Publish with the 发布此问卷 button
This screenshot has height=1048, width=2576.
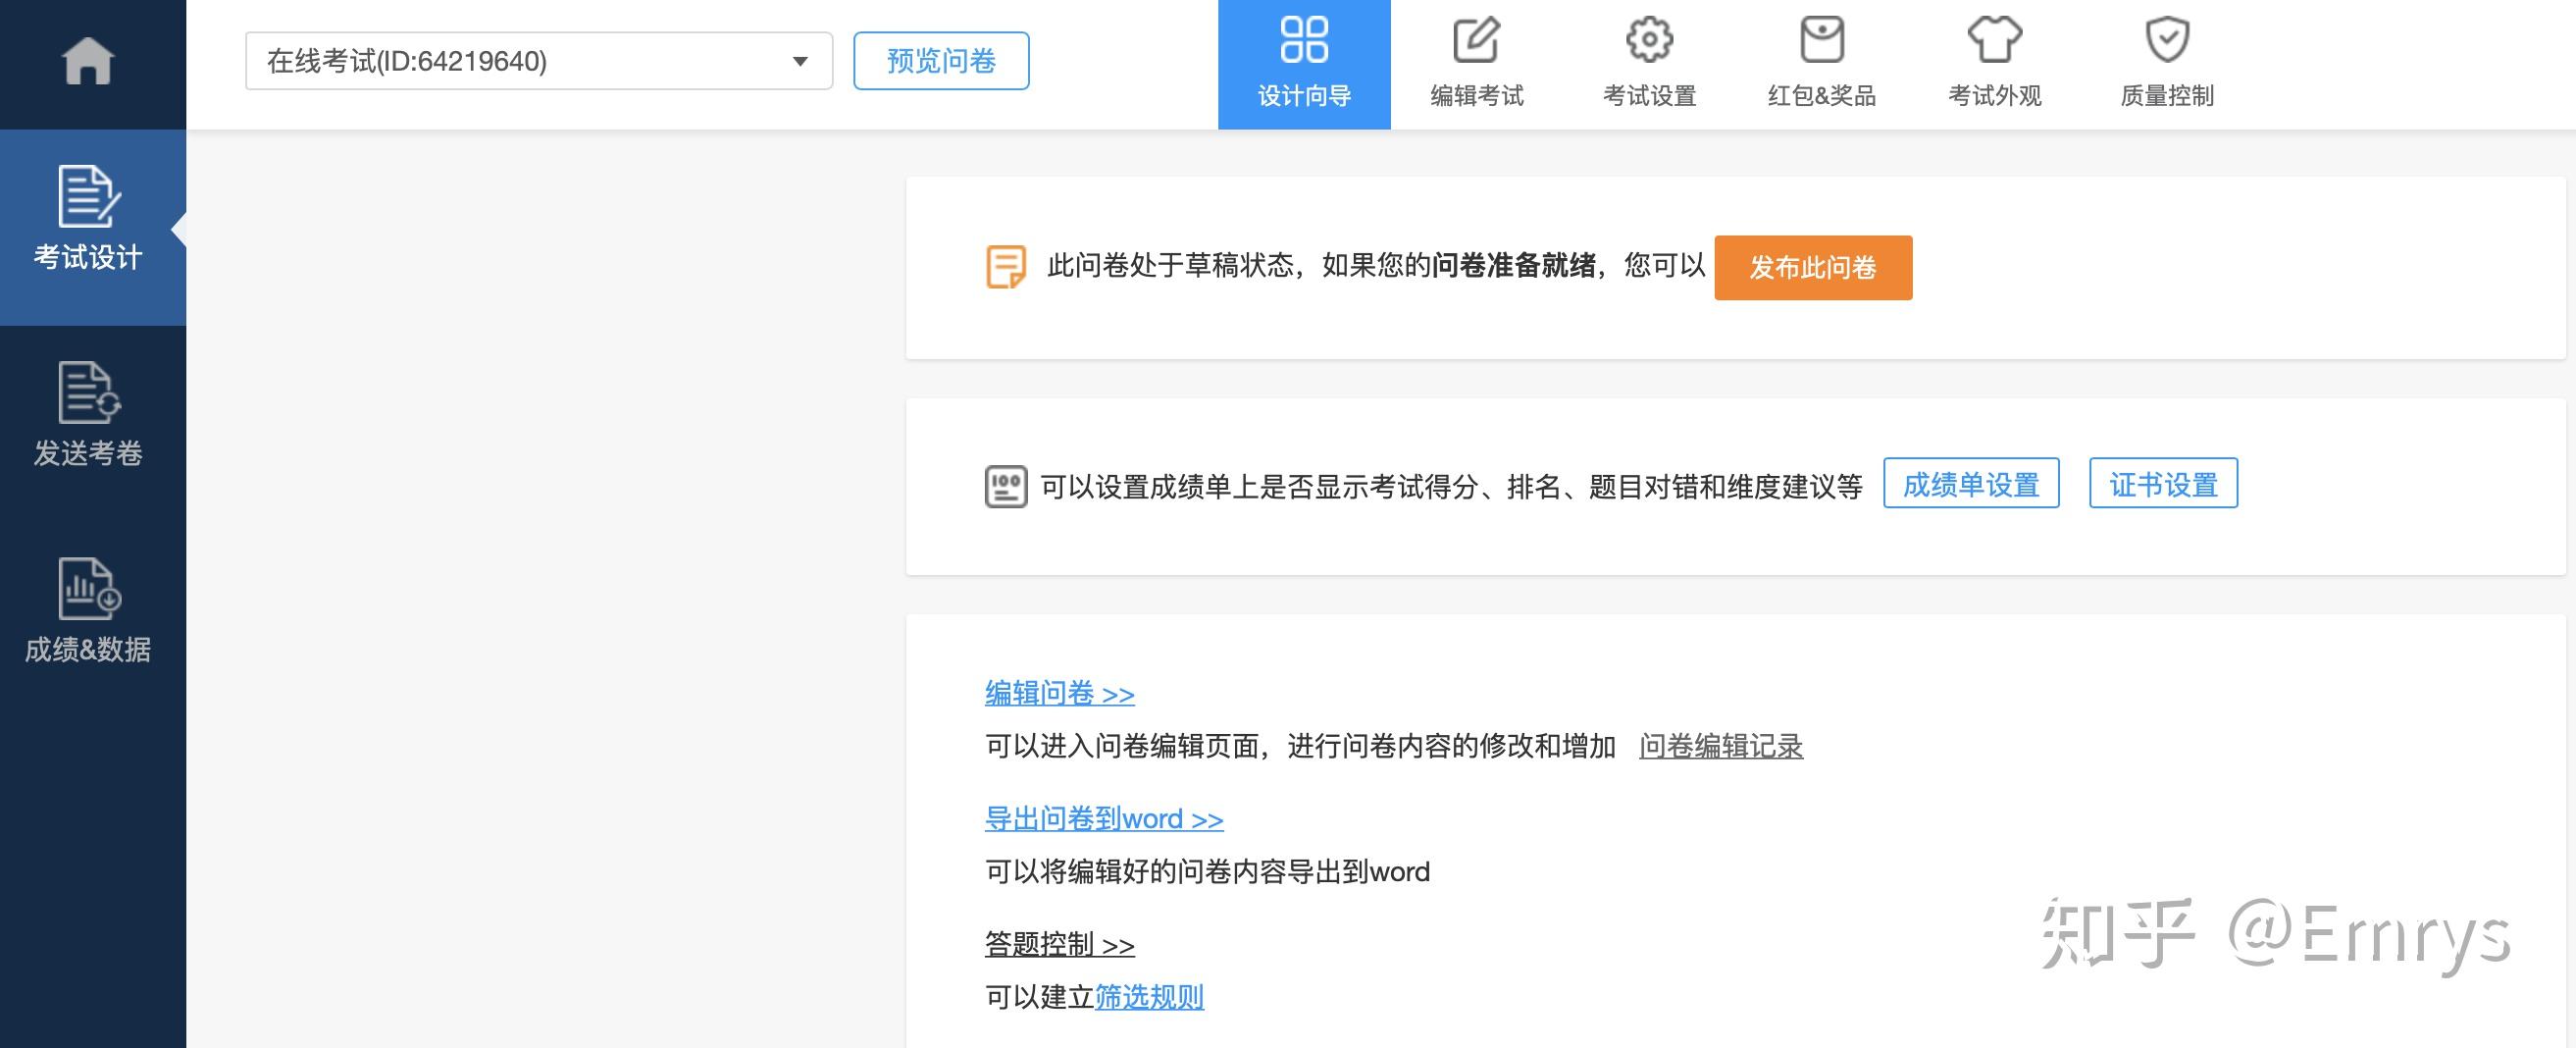click(x=1813, y=267)
